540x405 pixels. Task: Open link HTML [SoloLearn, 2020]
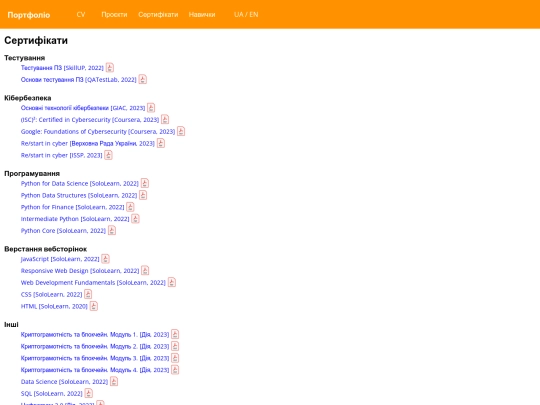pos(54,306)
